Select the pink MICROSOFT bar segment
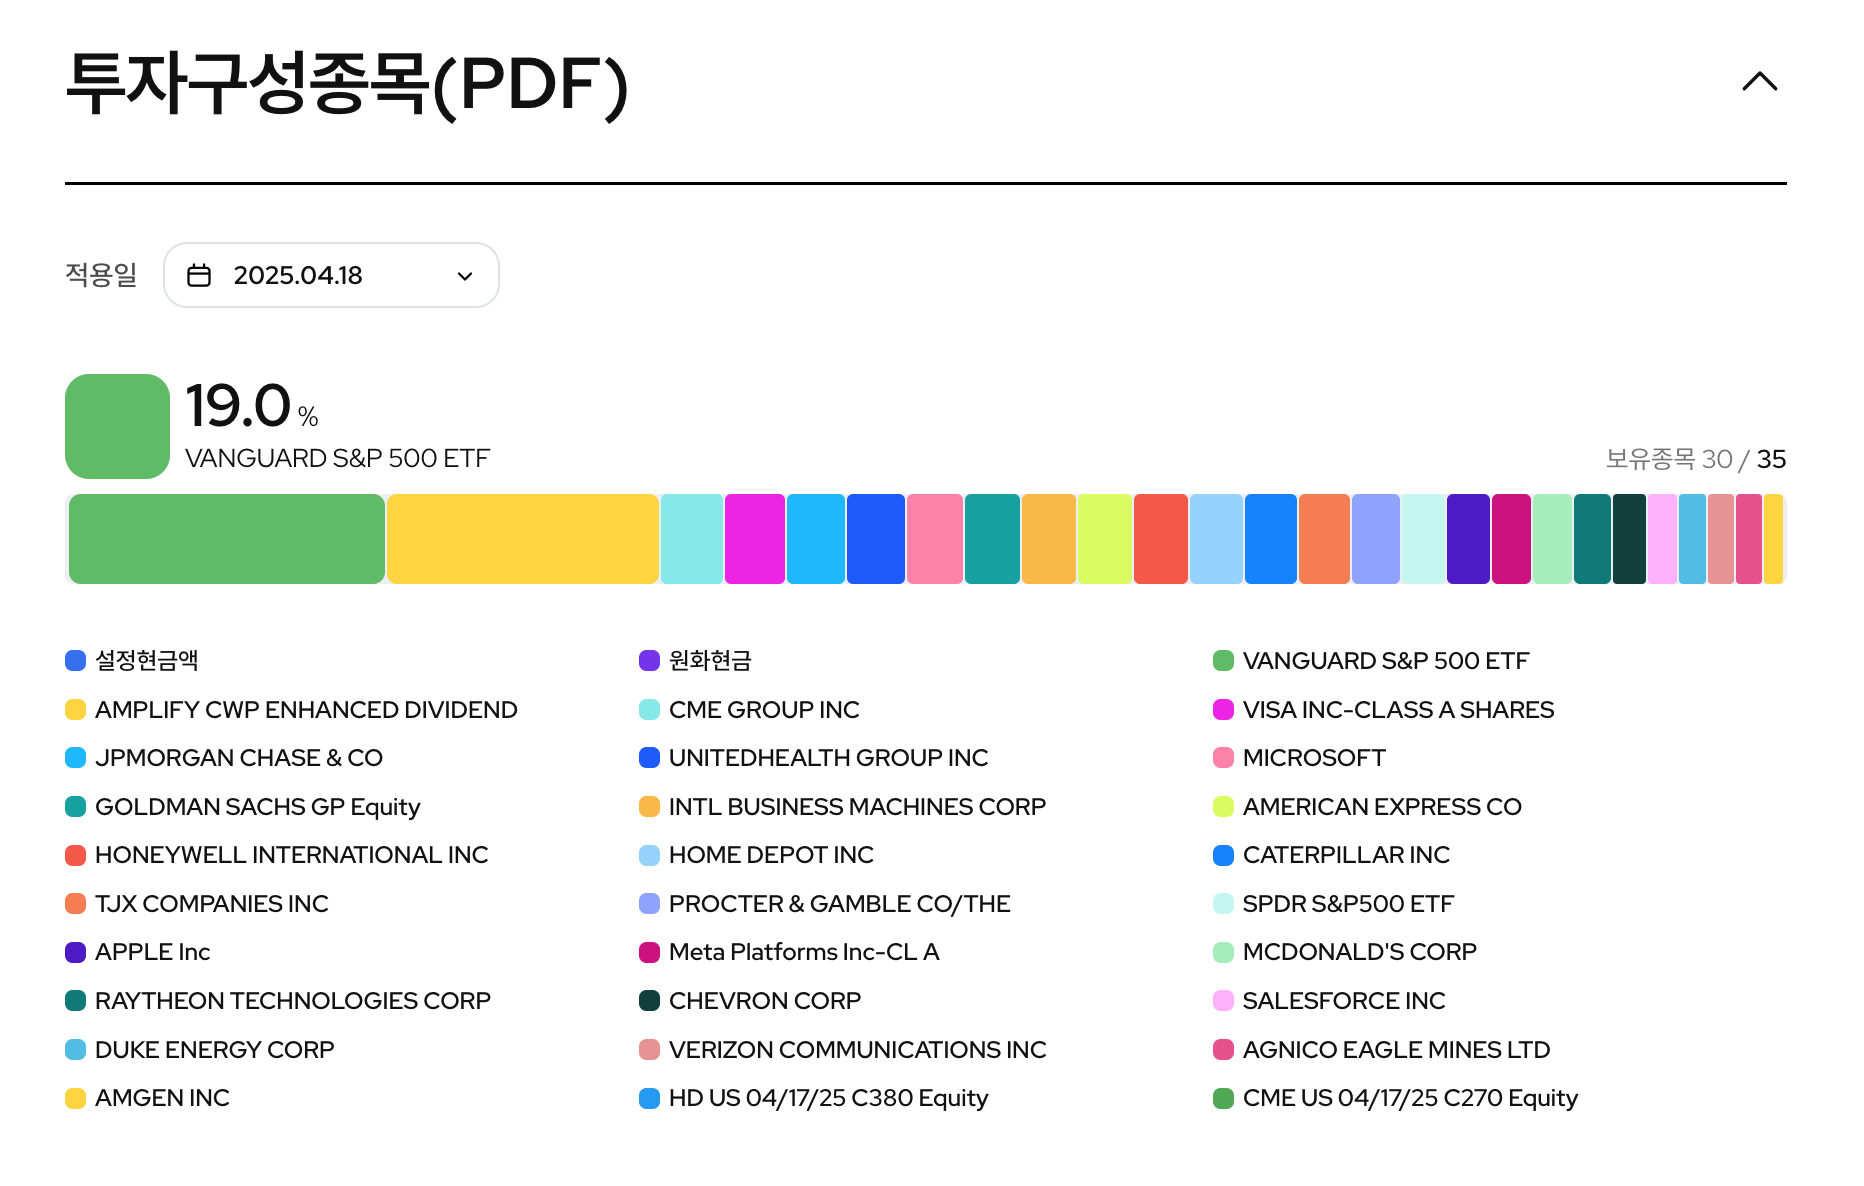Image resolution: width=1864 pixels, height=1186 pixels. point(935,539)
